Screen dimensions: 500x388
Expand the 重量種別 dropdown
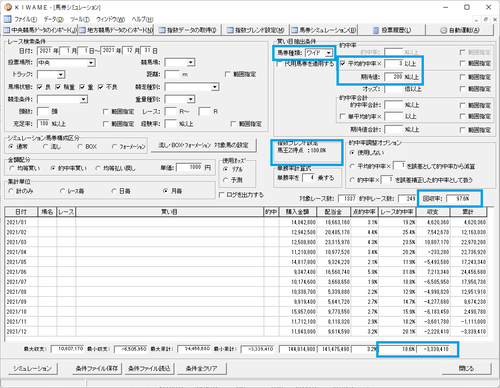(x=191, y=99)
